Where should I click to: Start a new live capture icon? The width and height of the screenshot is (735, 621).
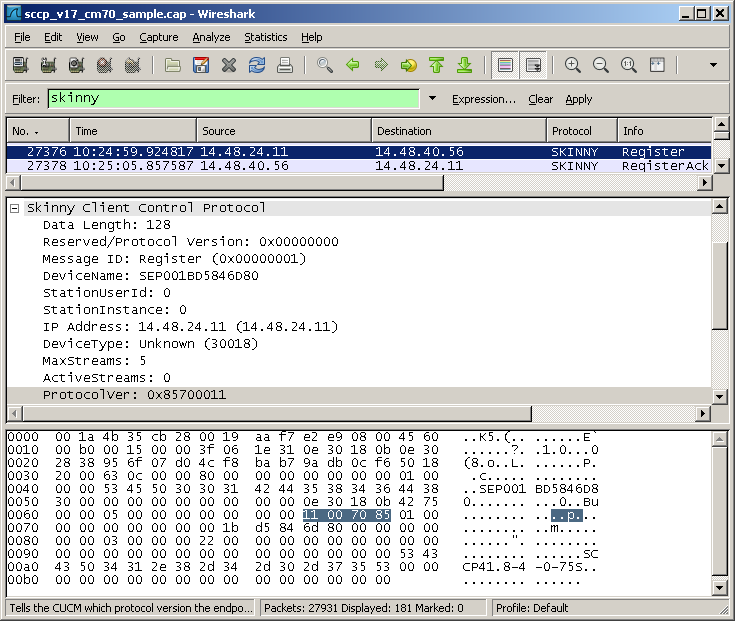point(76,65)
